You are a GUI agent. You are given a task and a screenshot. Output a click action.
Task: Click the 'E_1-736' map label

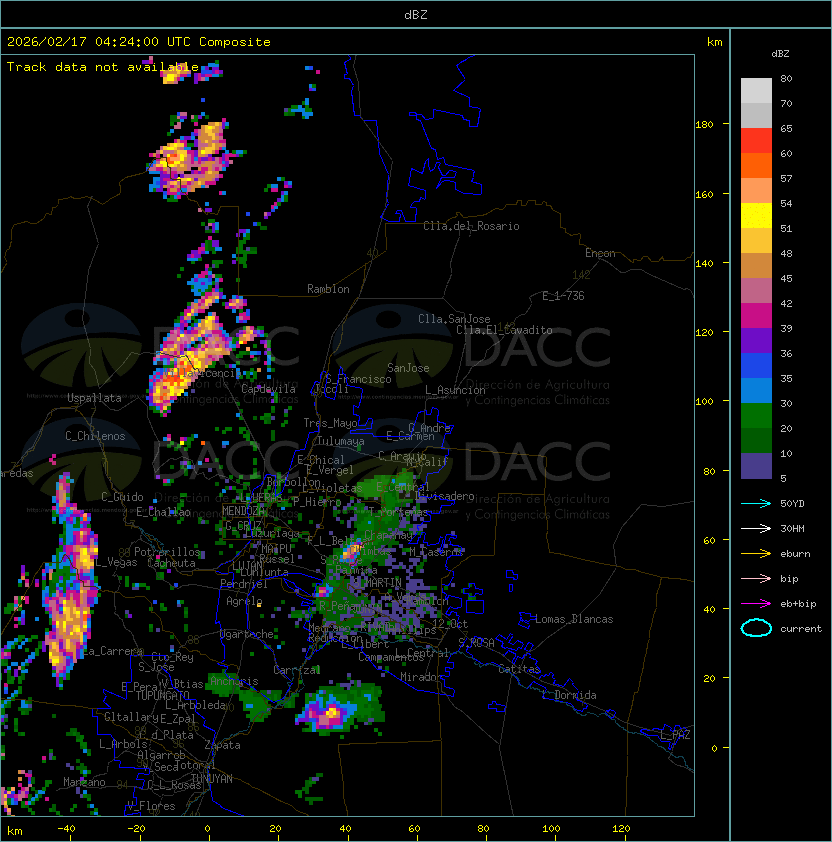(x=563, y=296)
